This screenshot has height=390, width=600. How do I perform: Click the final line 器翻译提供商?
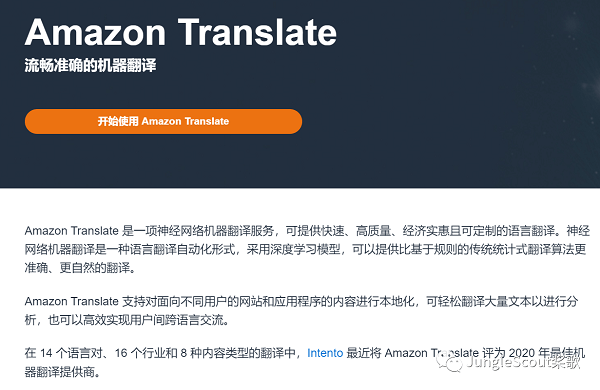(x=60, y=371)
